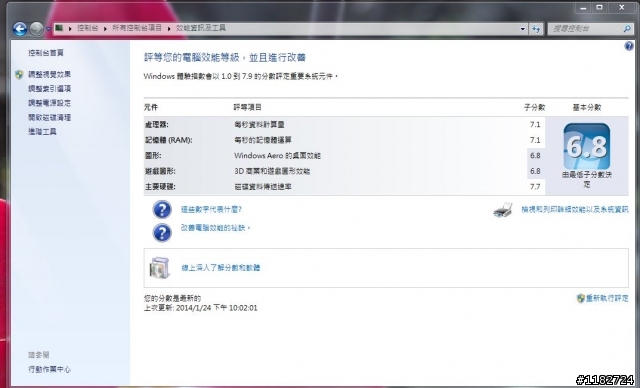Select the 記憶體 (RAM) row label

(x=169, y=140)
